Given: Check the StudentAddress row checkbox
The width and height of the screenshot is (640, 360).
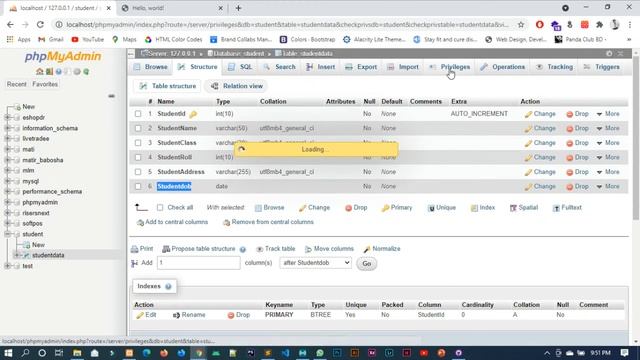Looking at the screenshot, I should (x=138, y=172).
